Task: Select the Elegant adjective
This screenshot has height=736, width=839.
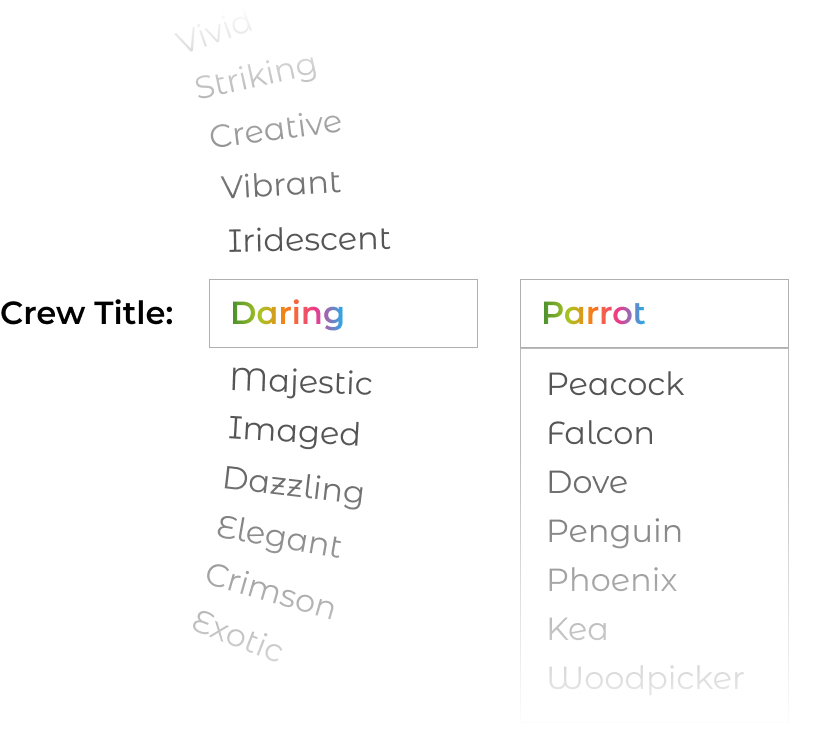Action: point(279,537)
